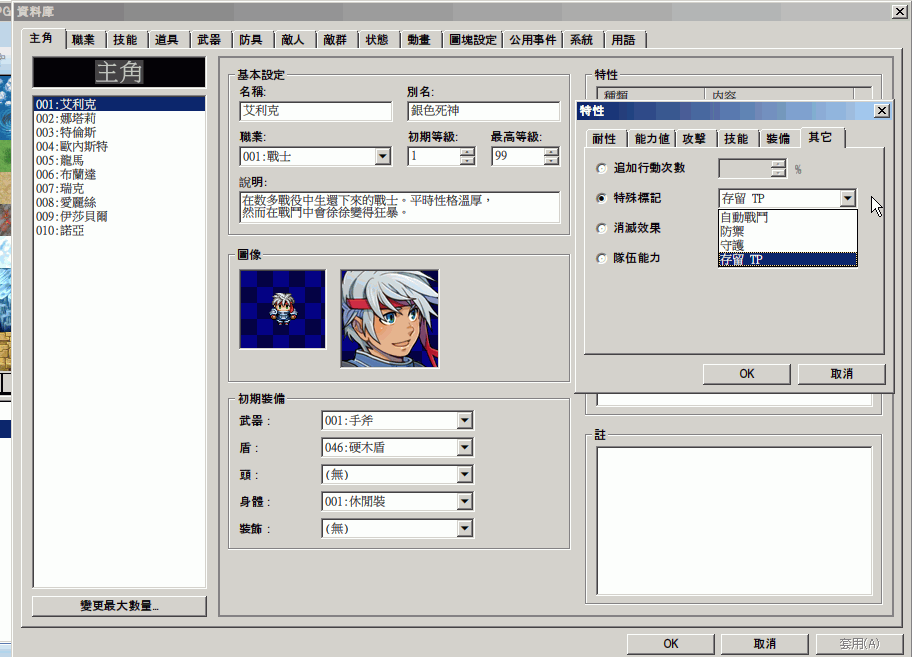Select the 追加行動次數 radio button

[x=601, y=169]
